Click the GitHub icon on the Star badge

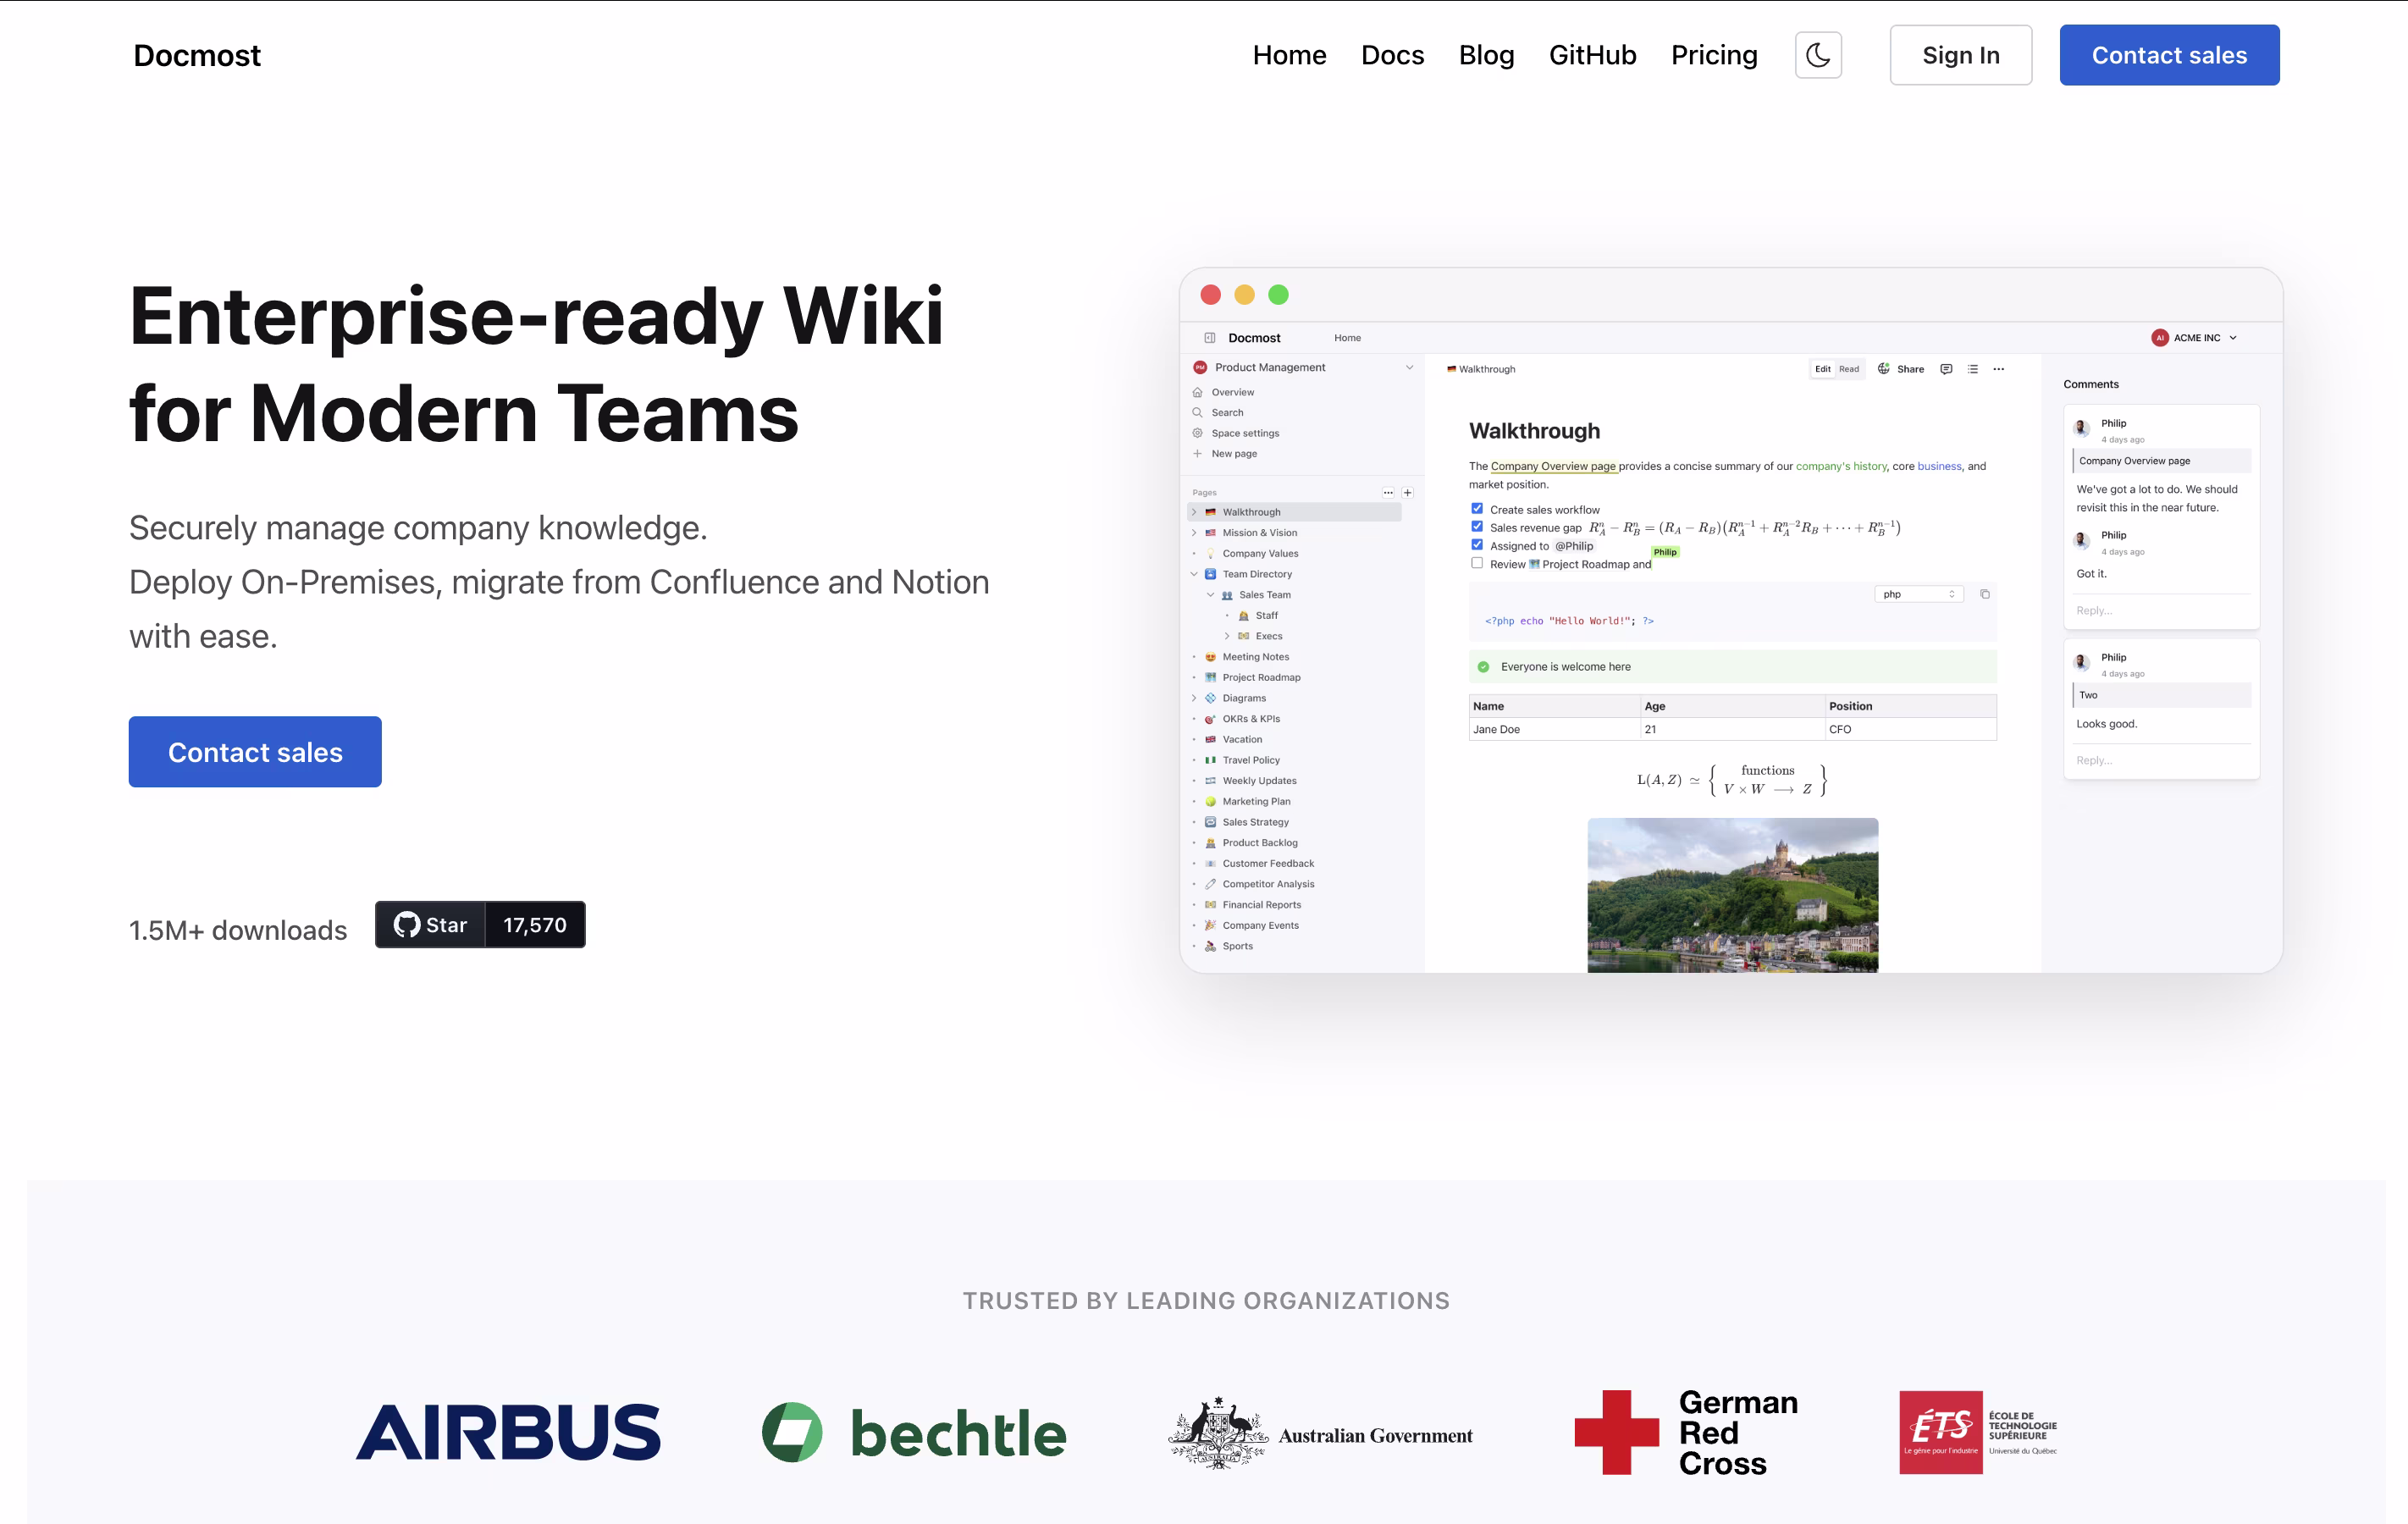[406, 925]
